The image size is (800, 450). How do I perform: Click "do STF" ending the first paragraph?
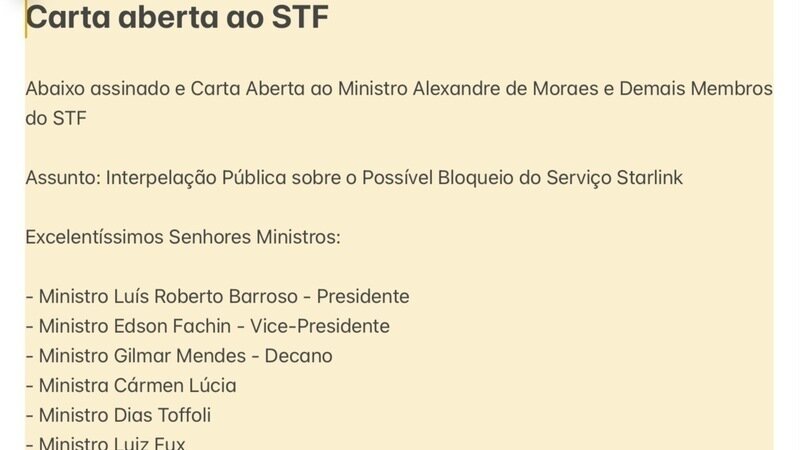(56, 119)
